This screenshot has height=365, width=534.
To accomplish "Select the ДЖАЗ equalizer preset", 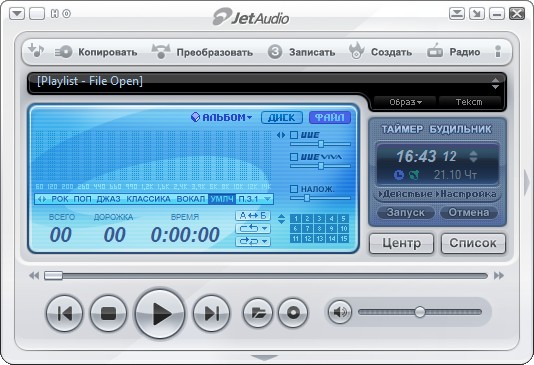I will (x=108, y=199).
